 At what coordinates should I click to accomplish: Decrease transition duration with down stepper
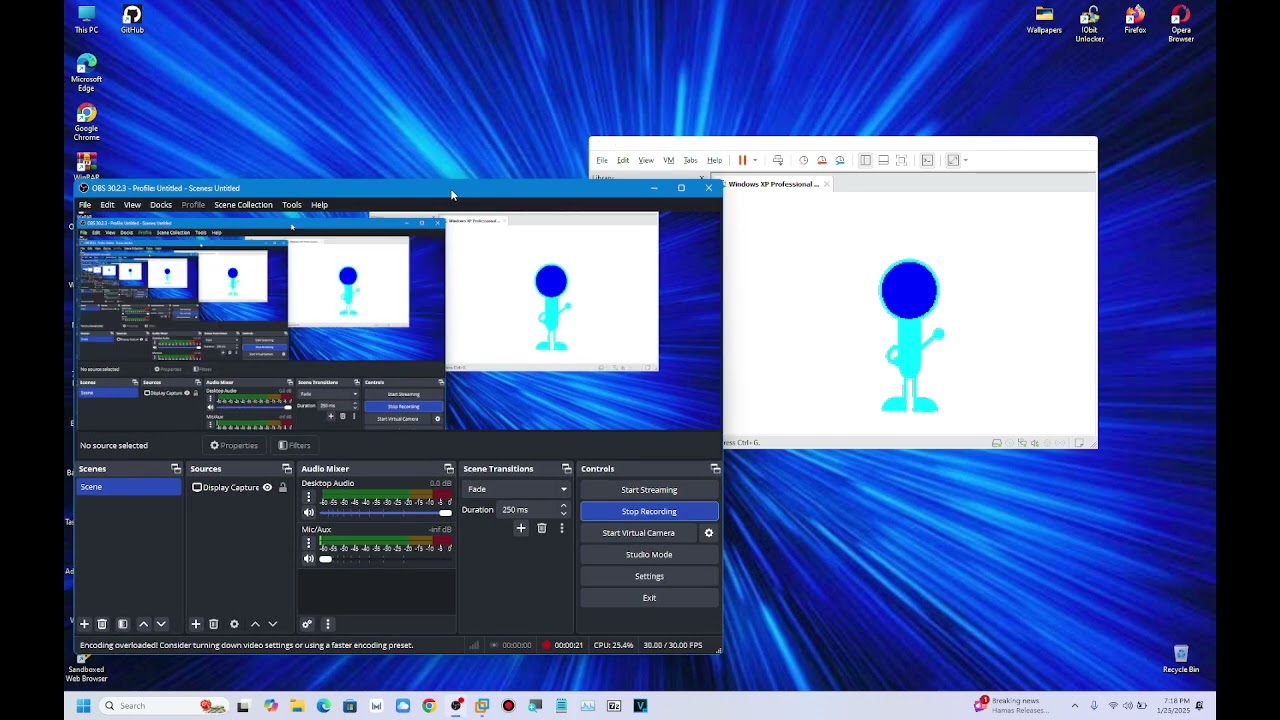pyautogui.click(x=563, y=514)
